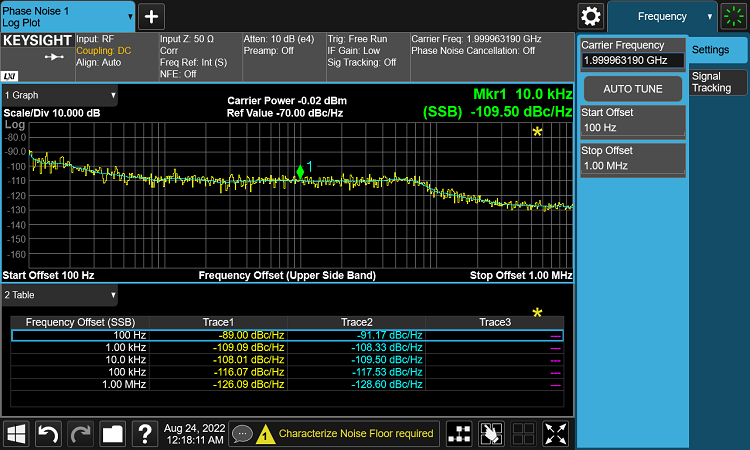Open the touch on/off hand icon
The height and width of the screenshot is (450, 750).
[x=490, y=433]
